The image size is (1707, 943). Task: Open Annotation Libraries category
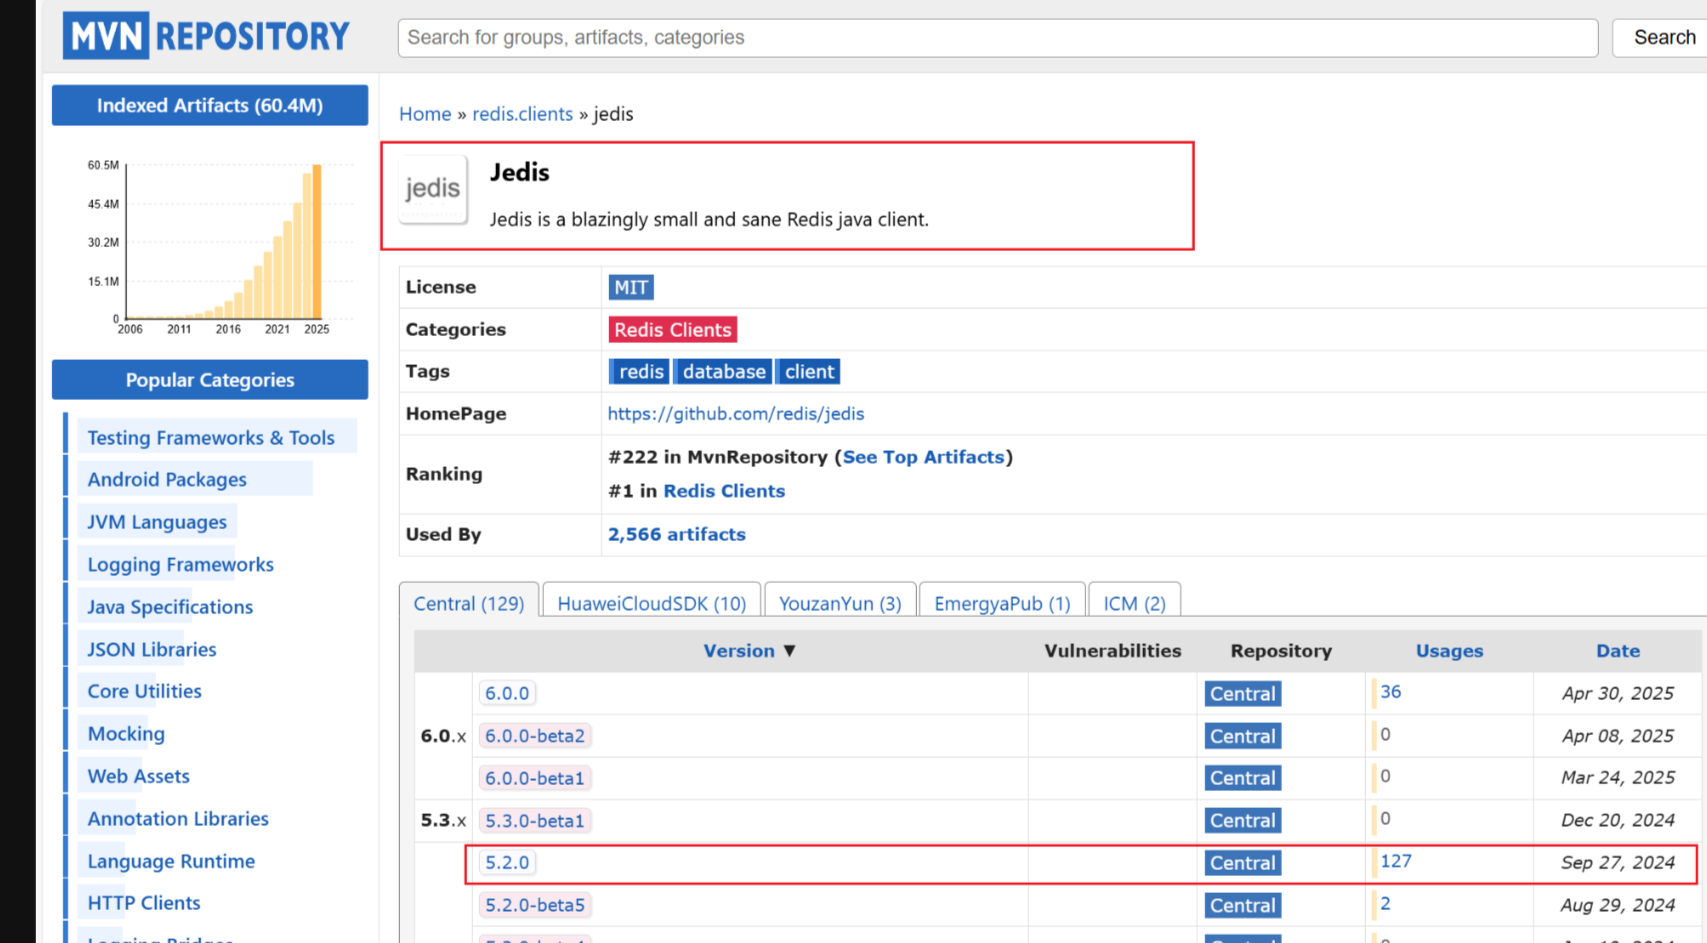point(178,819)
